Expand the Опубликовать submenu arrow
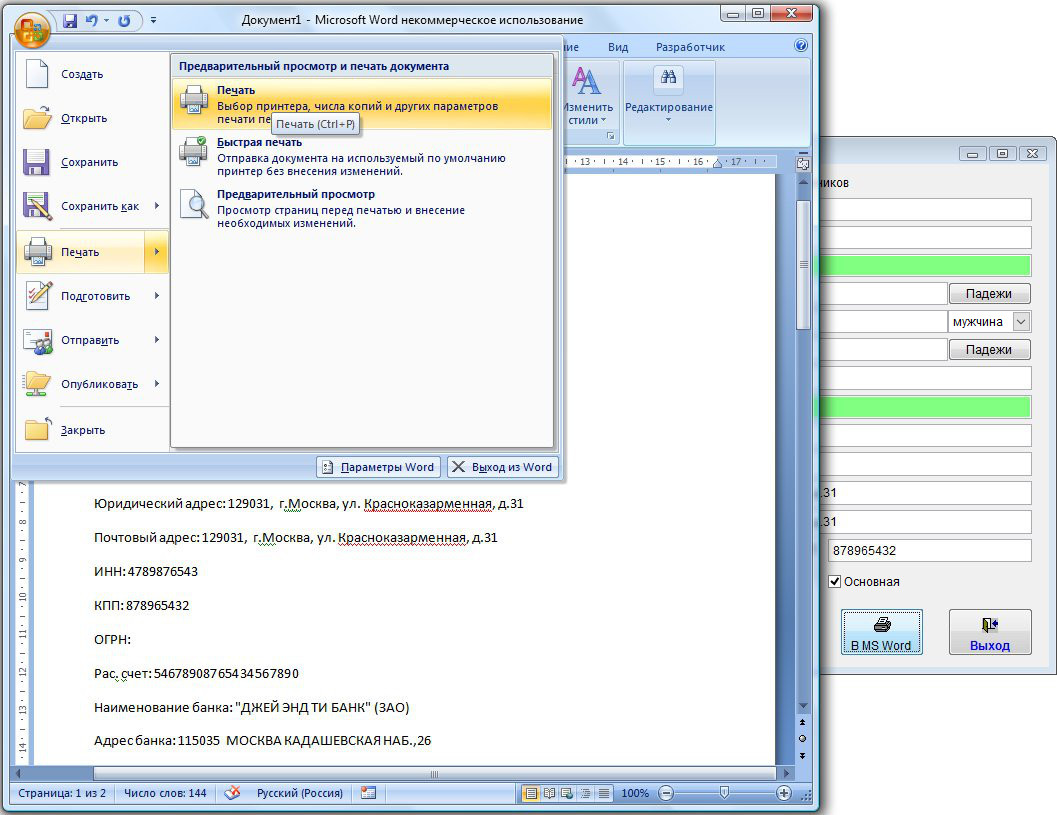The image size is (1057, 815). pos(156,384)
